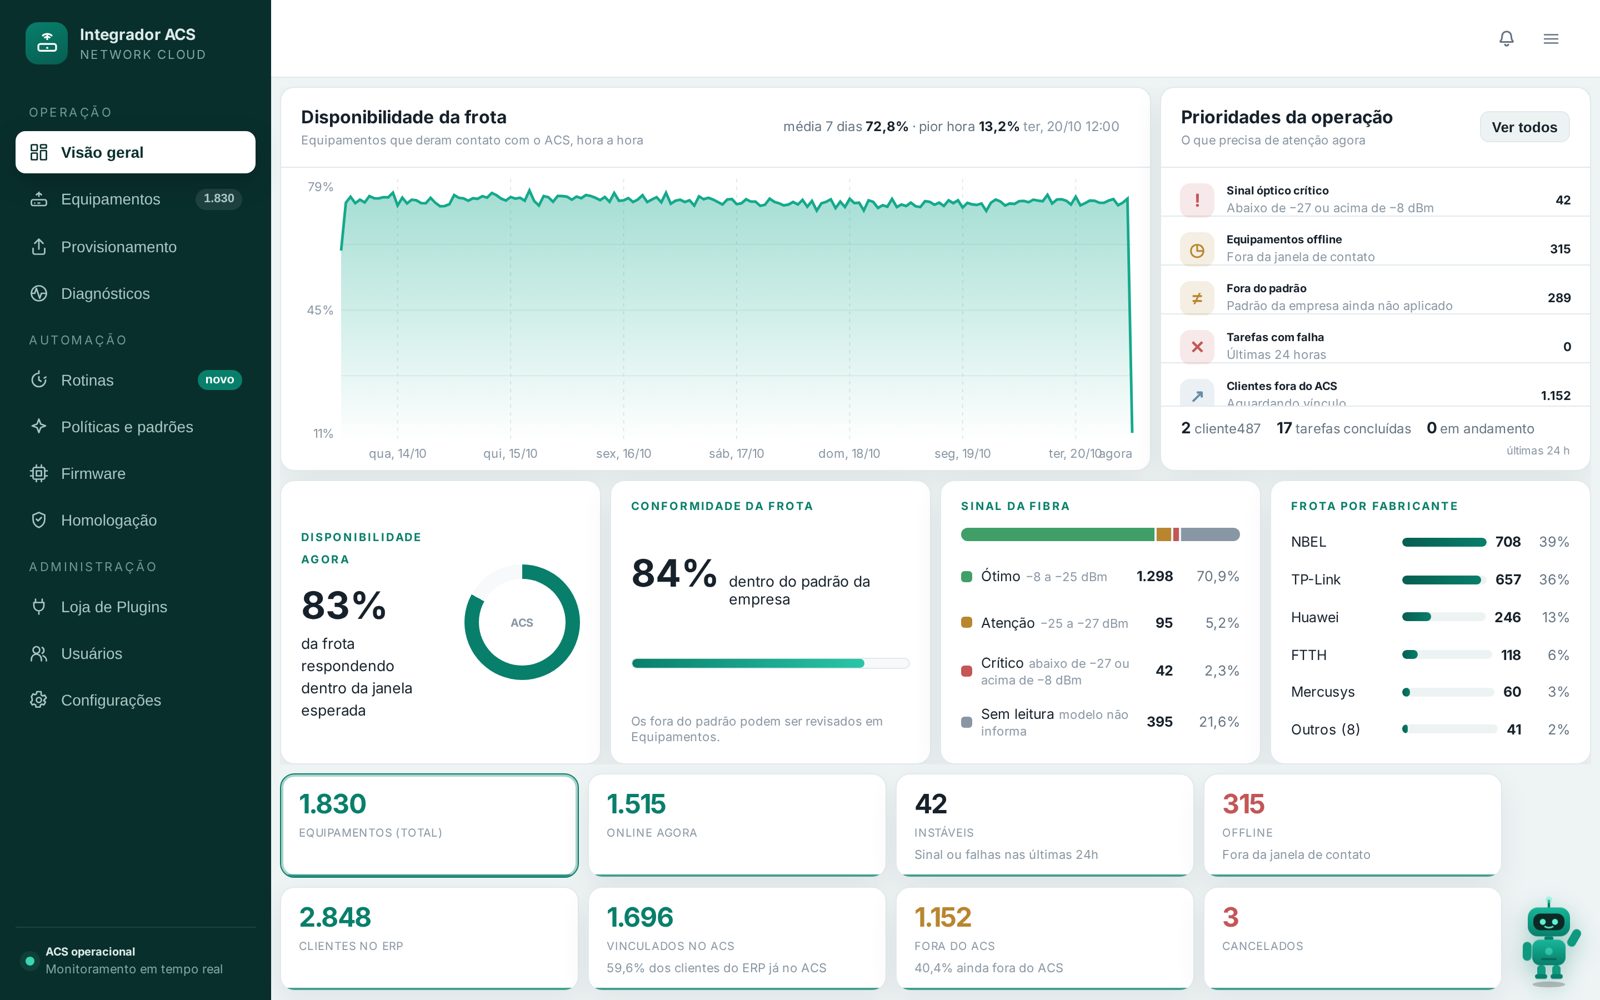Viewport: 1600px width, 1000px height.
Task: Click the offline equipment clock icon
Action: [x=1197, y=249]
